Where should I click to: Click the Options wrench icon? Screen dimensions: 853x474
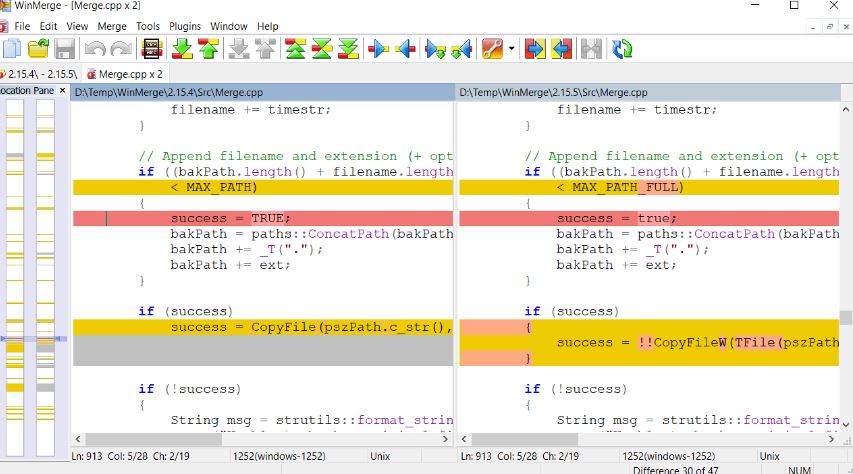click(x=492, y=49)
